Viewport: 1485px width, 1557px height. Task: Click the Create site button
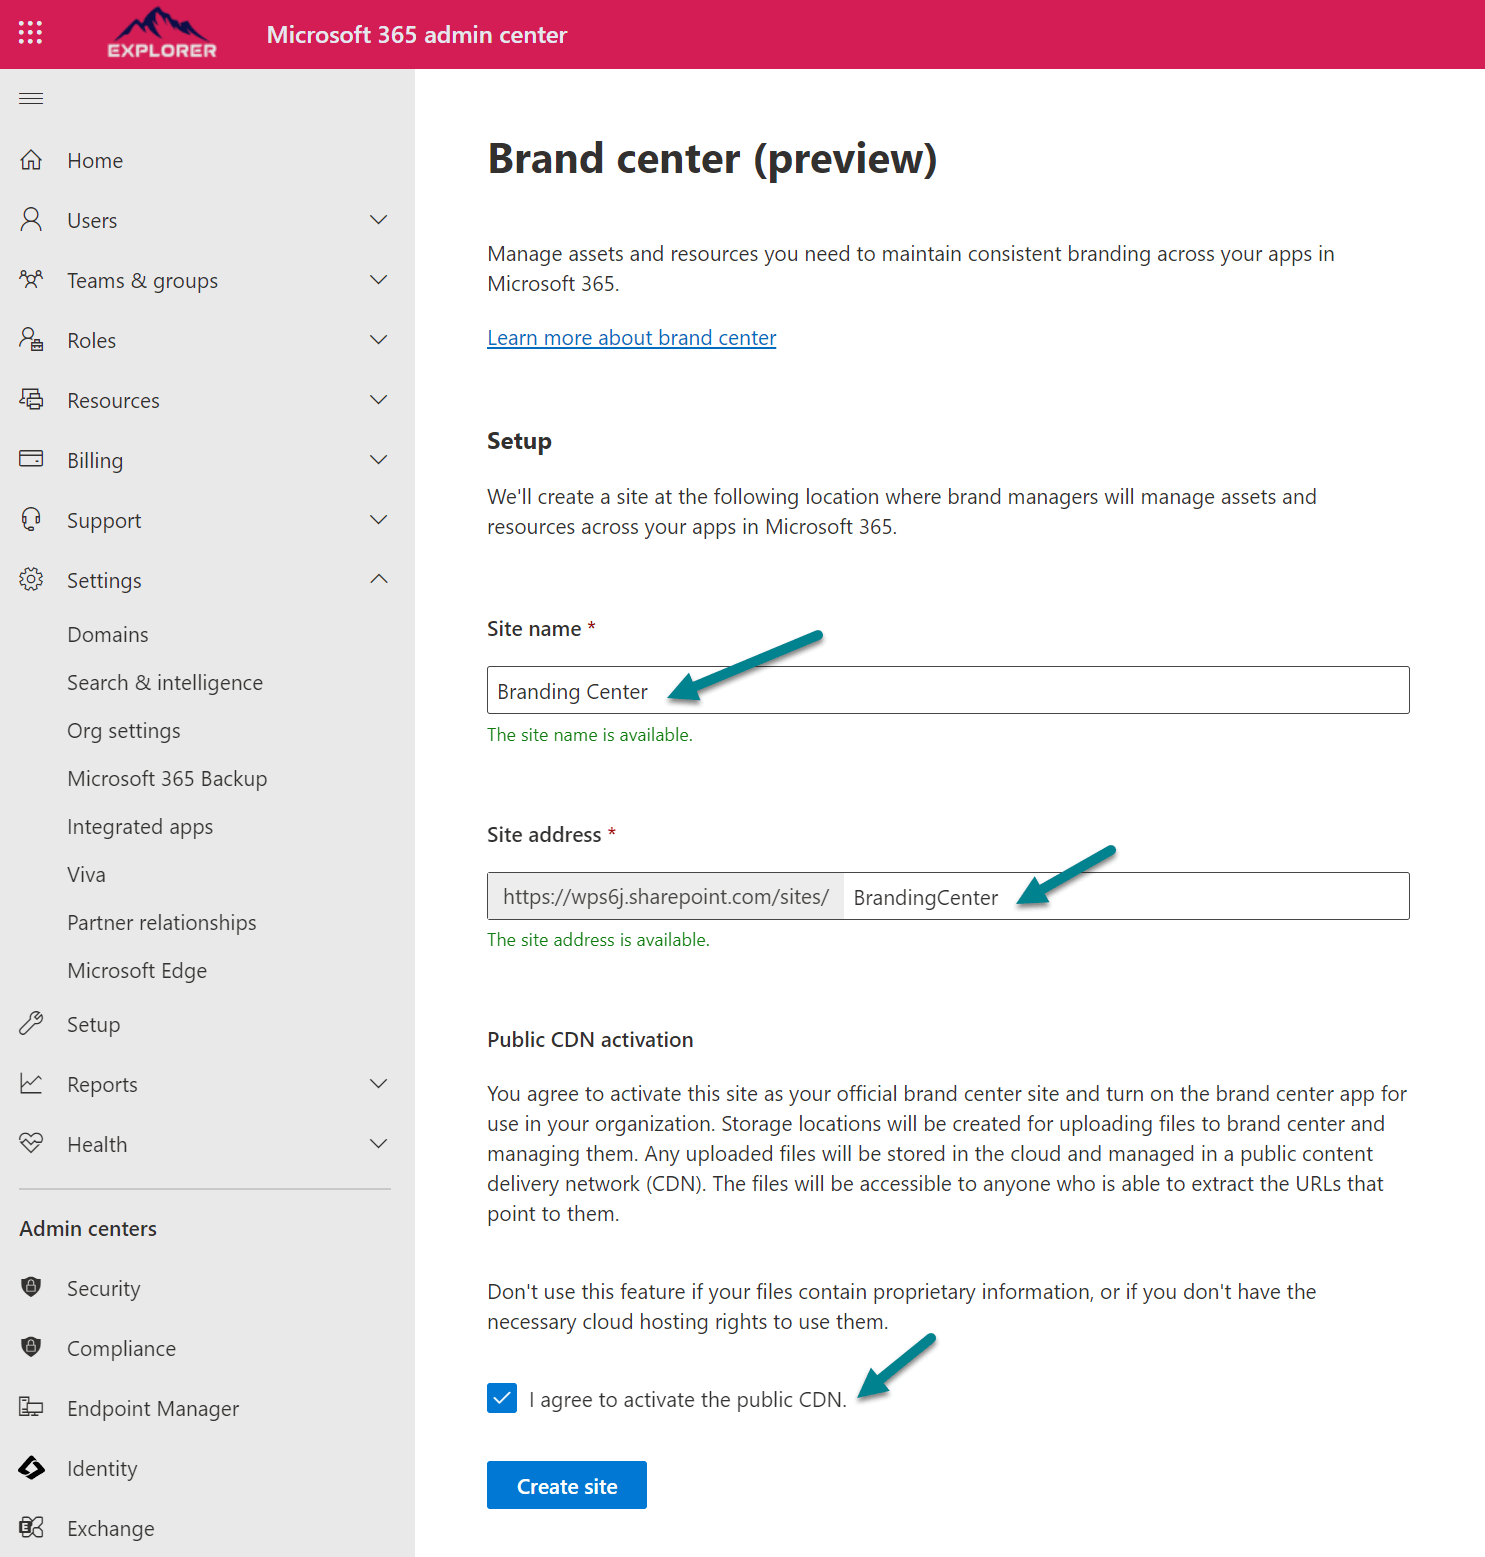(x=566, y=1485)
